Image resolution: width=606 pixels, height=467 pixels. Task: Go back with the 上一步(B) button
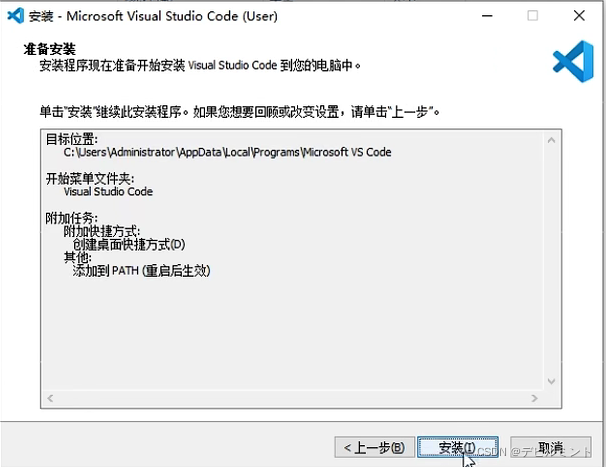(374, 448)
